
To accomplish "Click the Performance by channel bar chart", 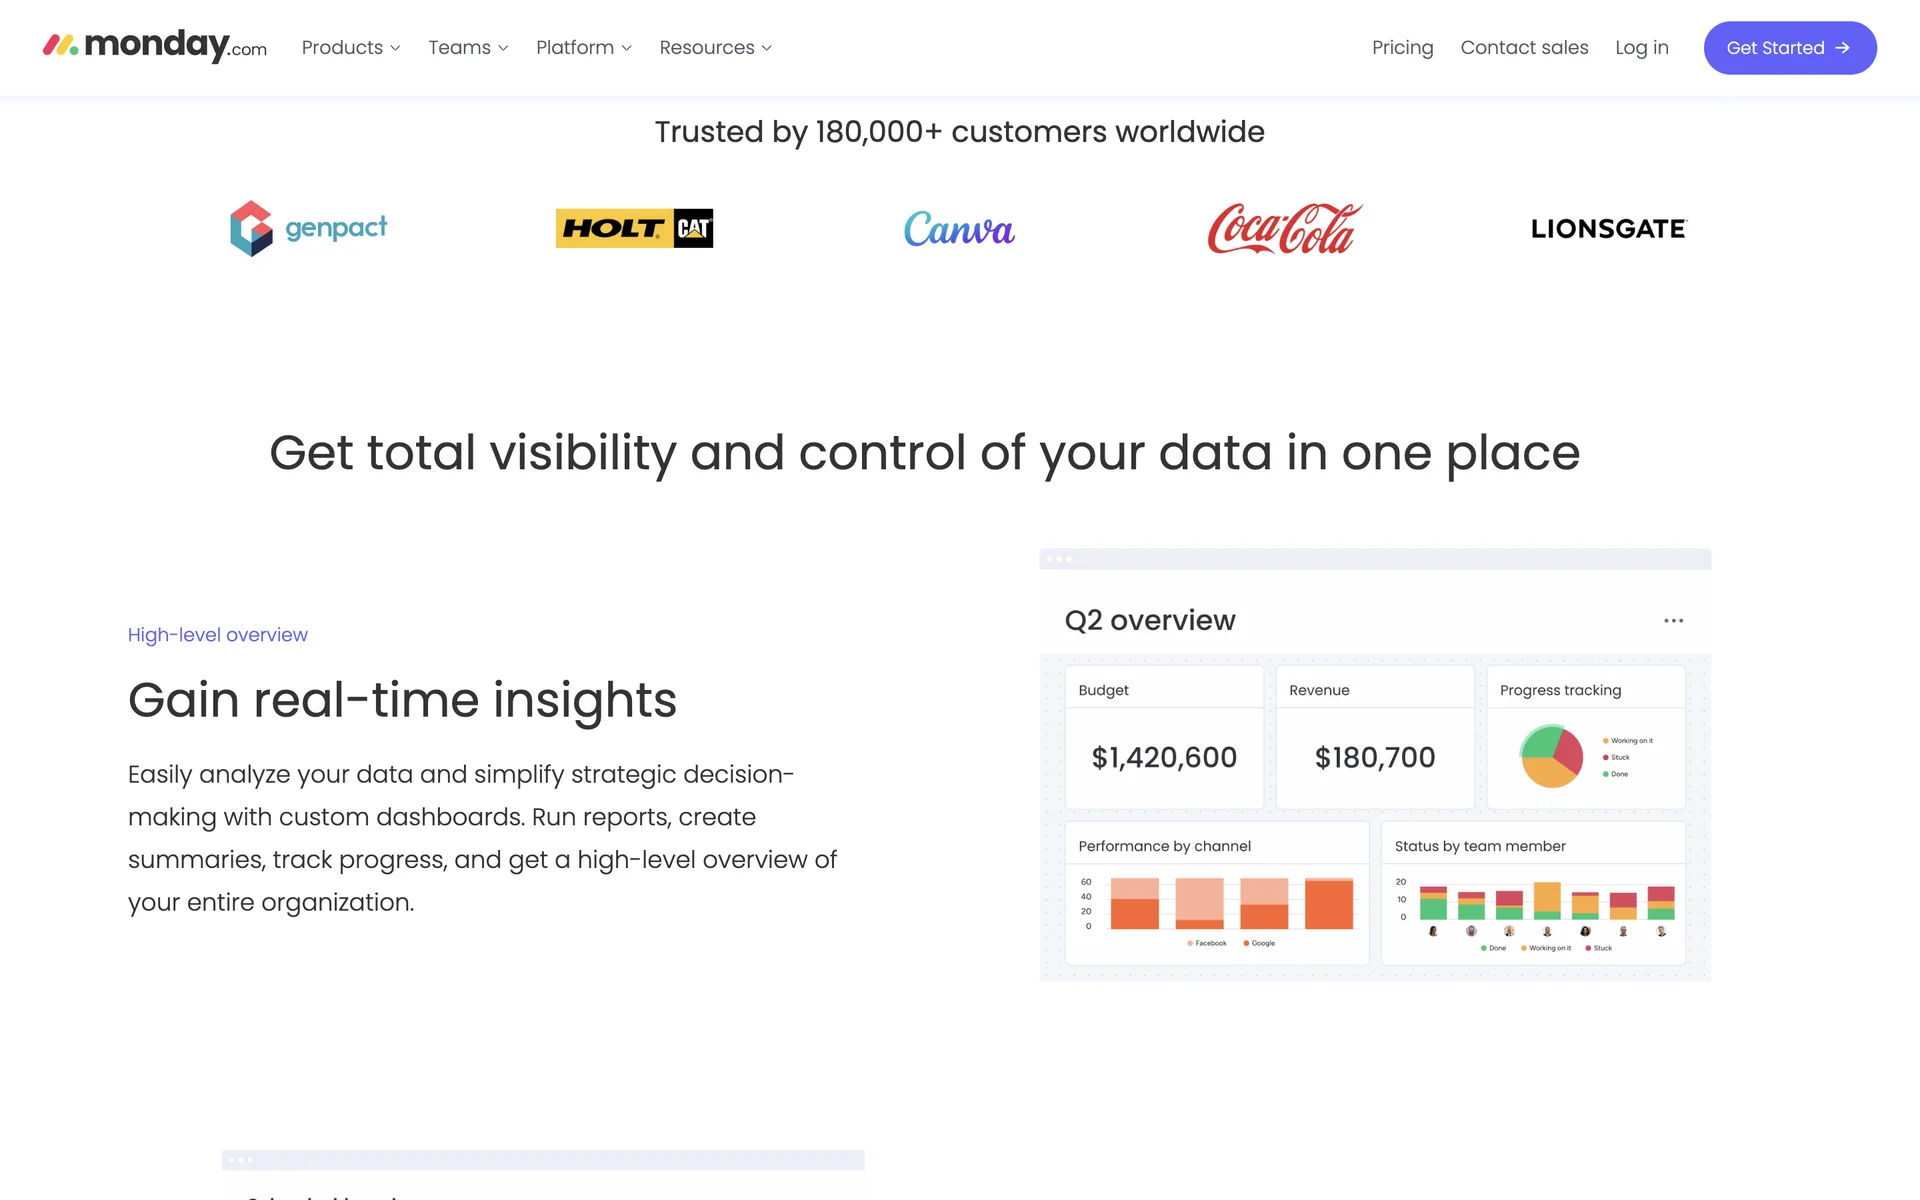I will point(1230,903).
